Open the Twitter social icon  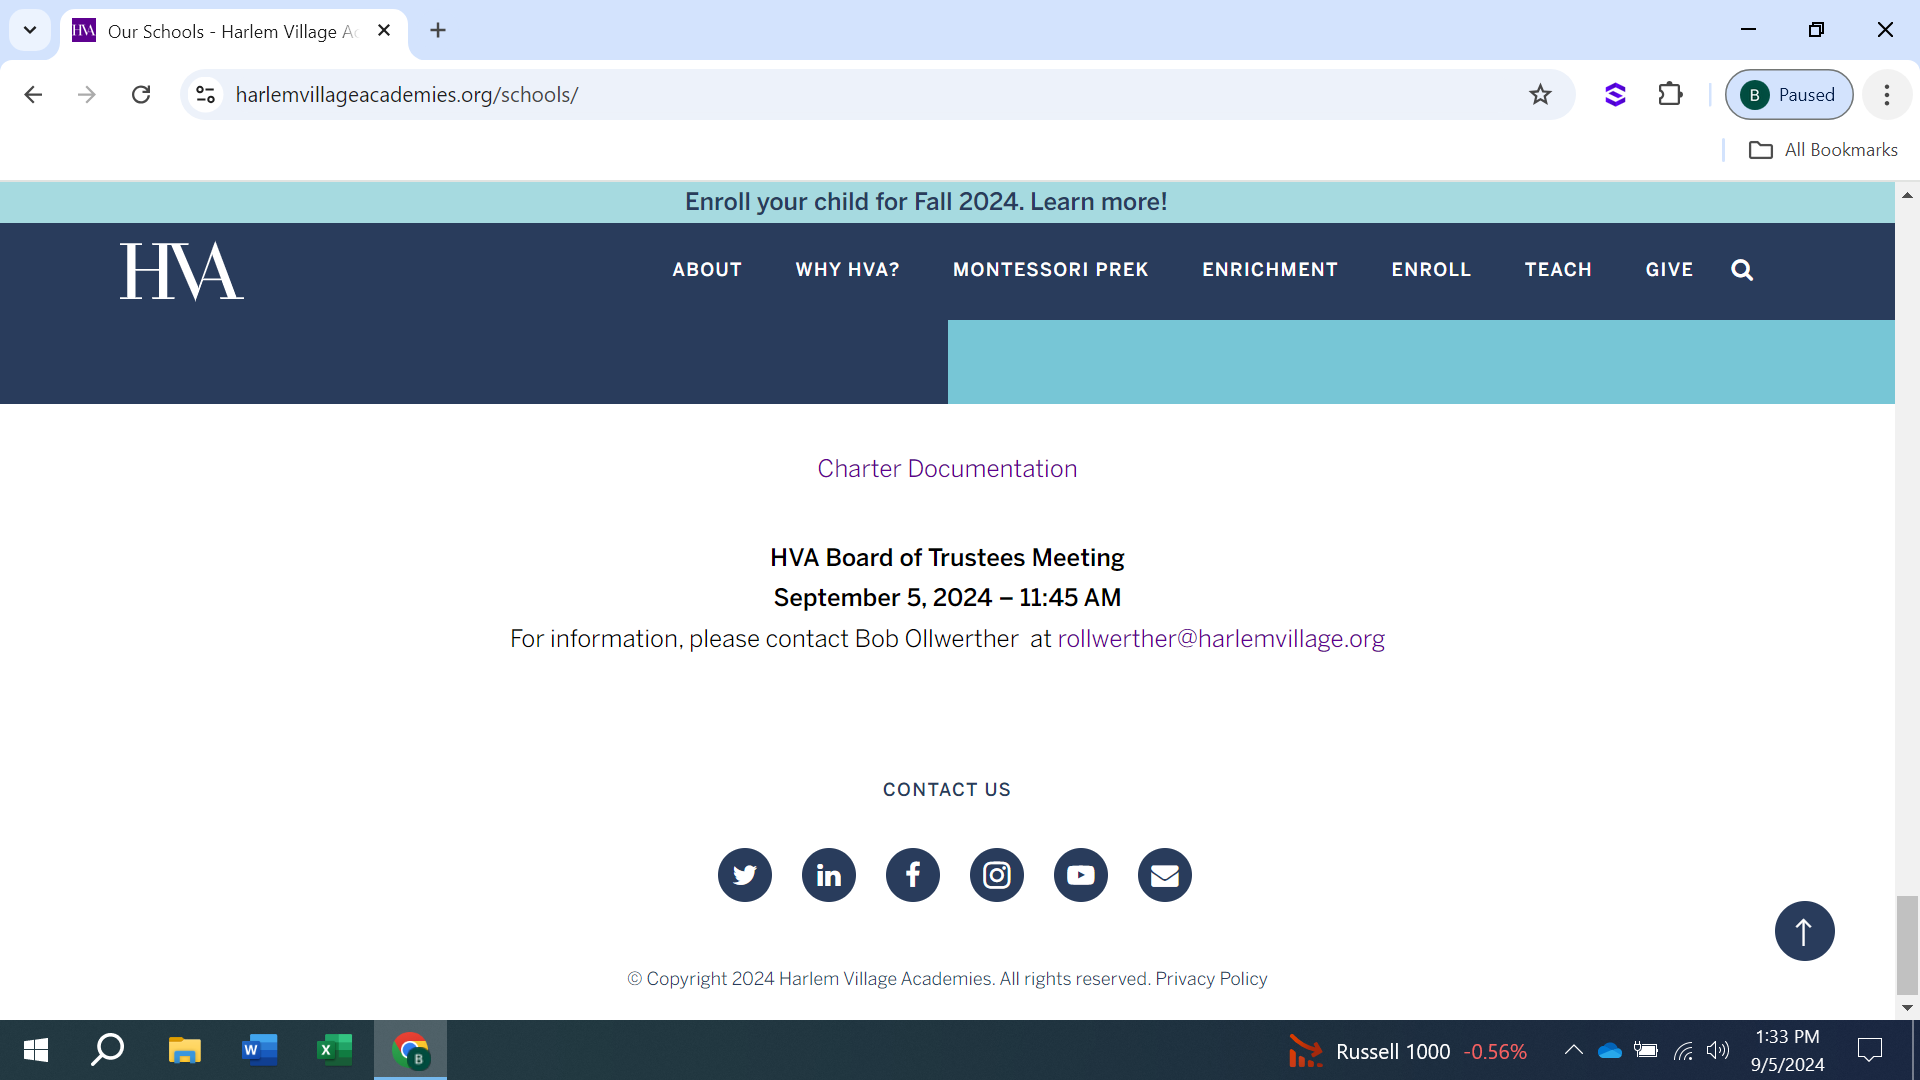tap(745, 875)
